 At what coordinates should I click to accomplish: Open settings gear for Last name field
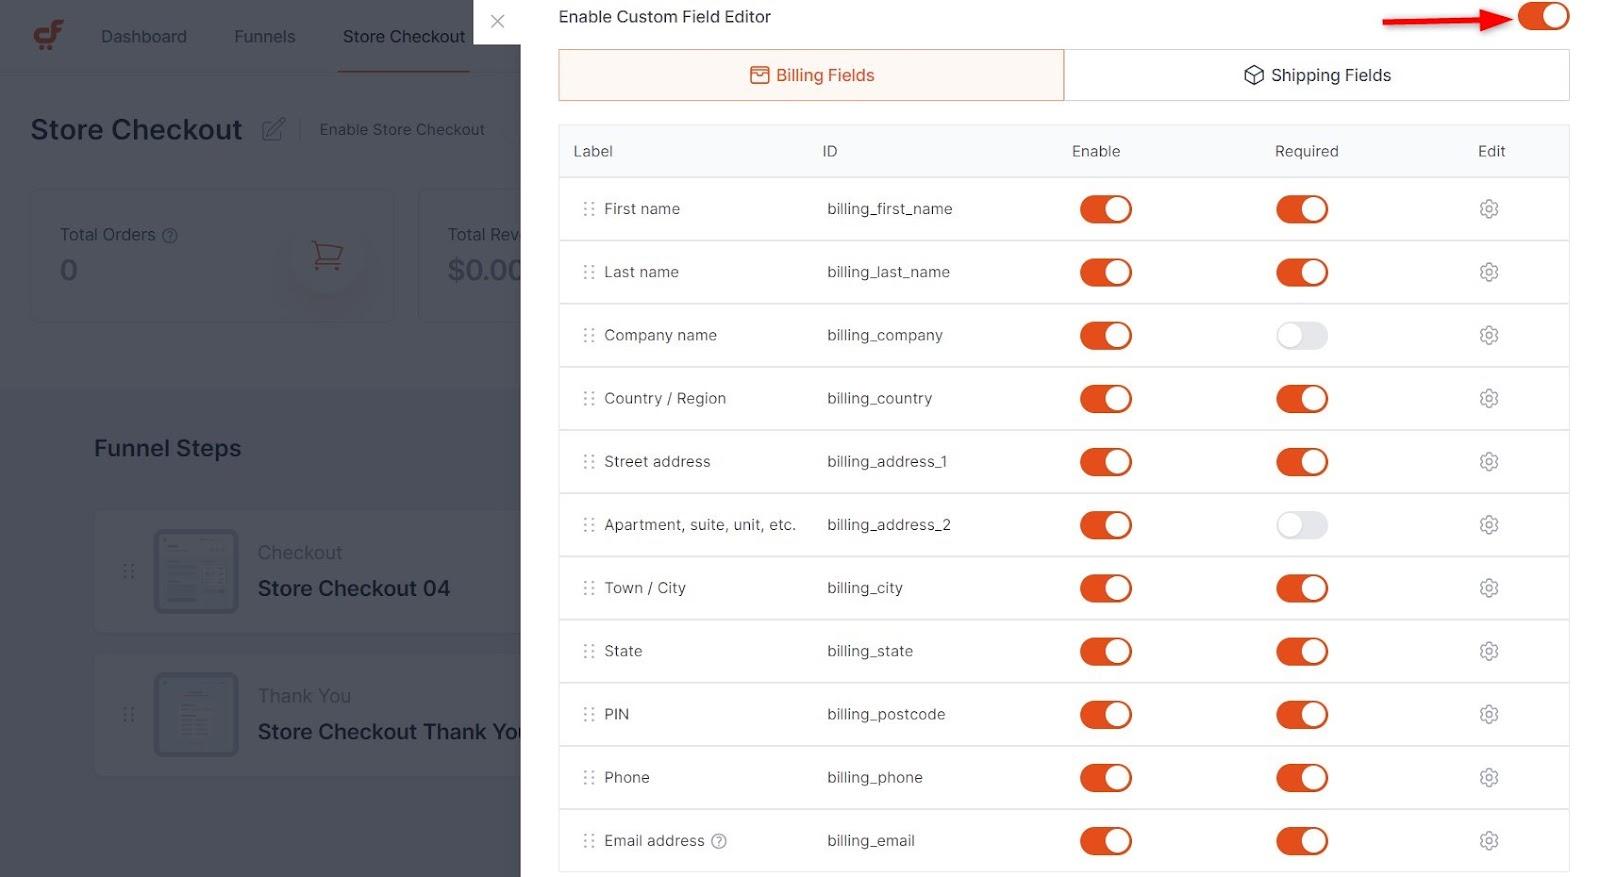point(1488,272)
